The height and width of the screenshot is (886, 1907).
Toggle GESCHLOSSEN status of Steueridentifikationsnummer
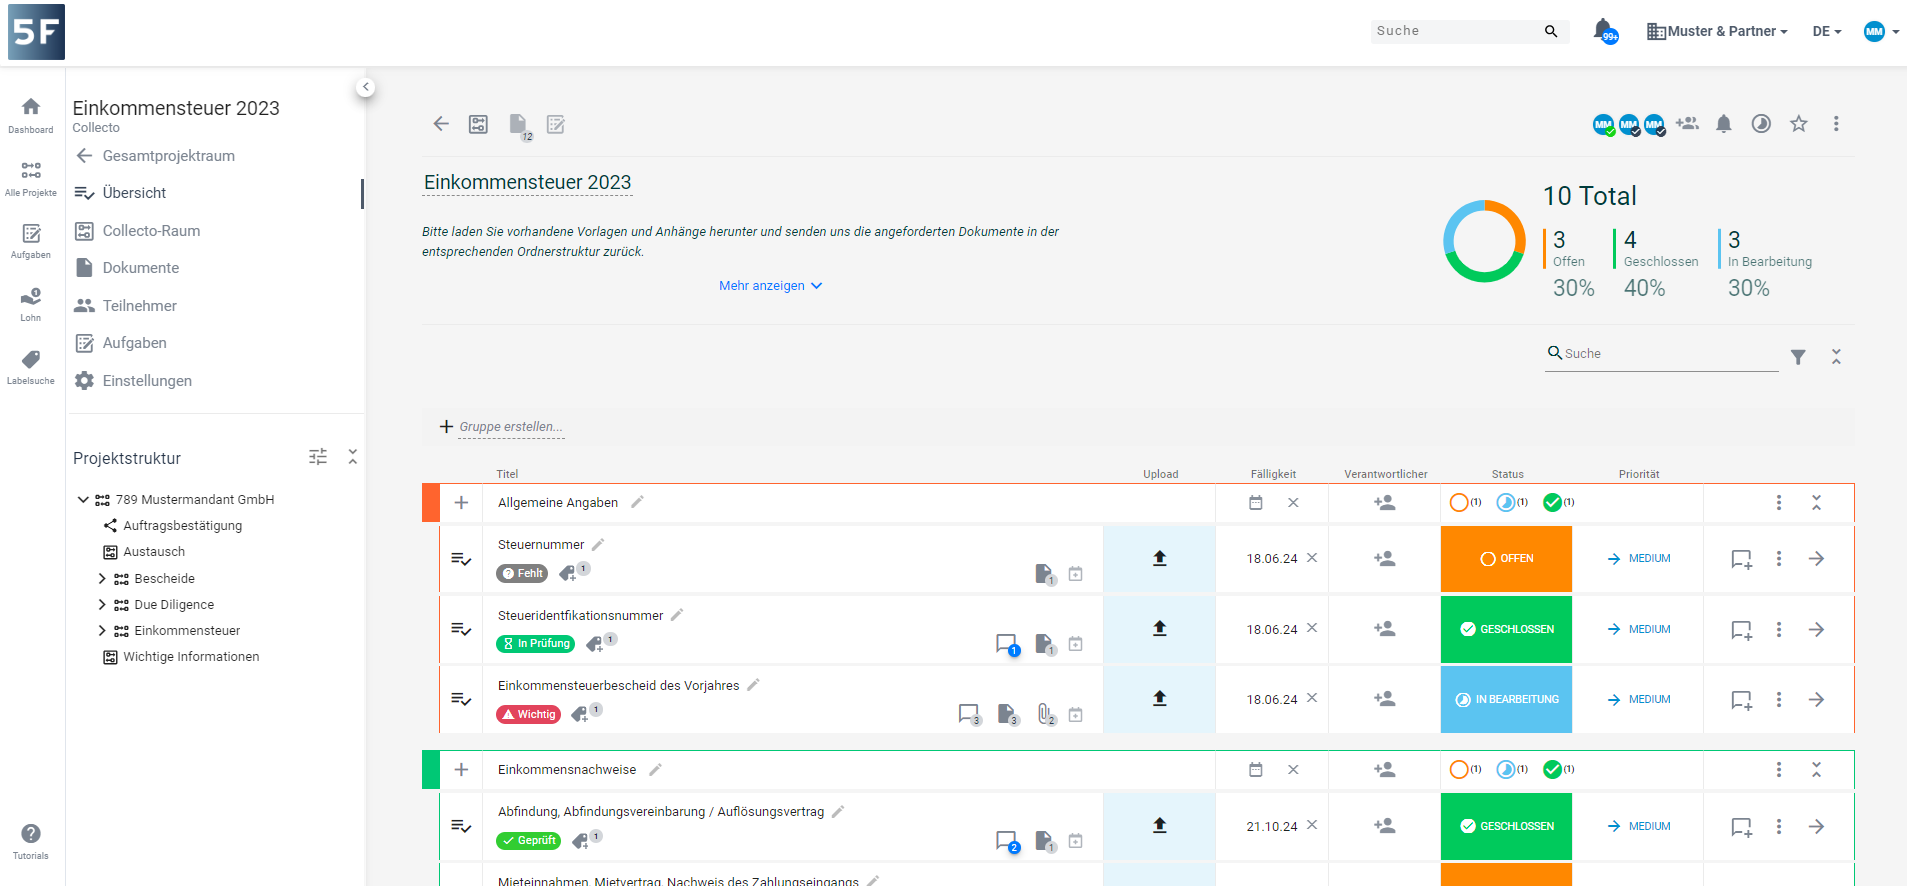[1506, 629]
